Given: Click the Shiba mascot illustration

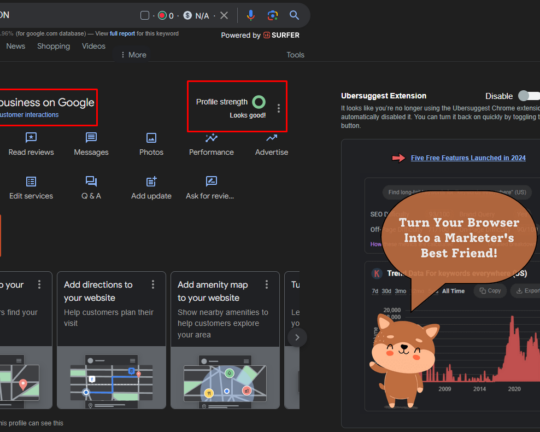Looking at the screenshot, I should coord(403,360).
